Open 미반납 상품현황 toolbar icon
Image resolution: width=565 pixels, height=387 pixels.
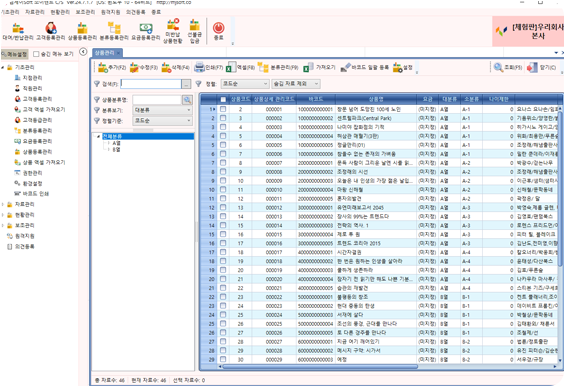[173, 31]
